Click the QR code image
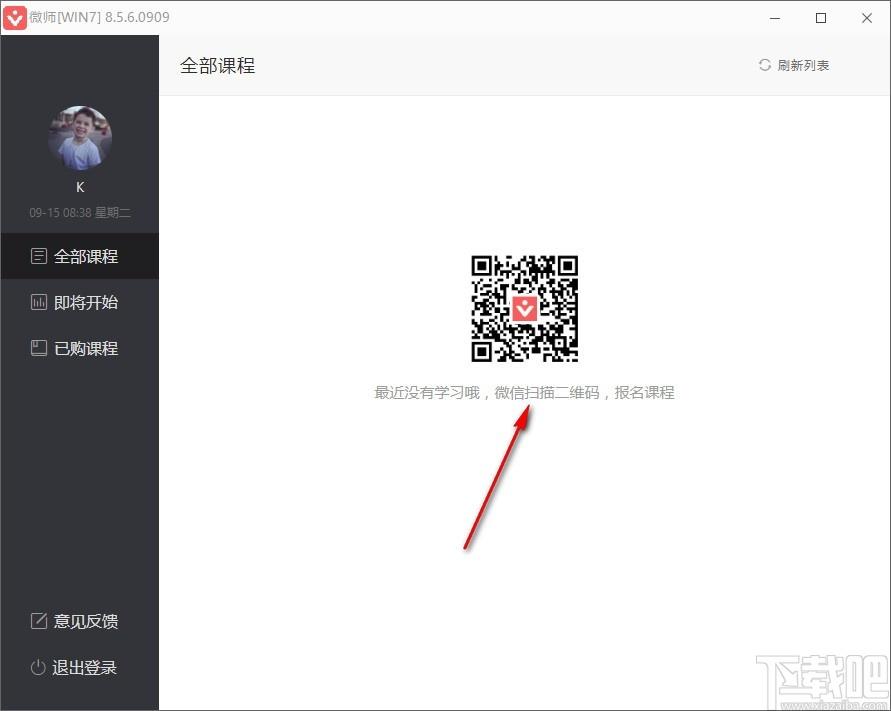This screenshot has width=891, height=711. tap(524, 309)
